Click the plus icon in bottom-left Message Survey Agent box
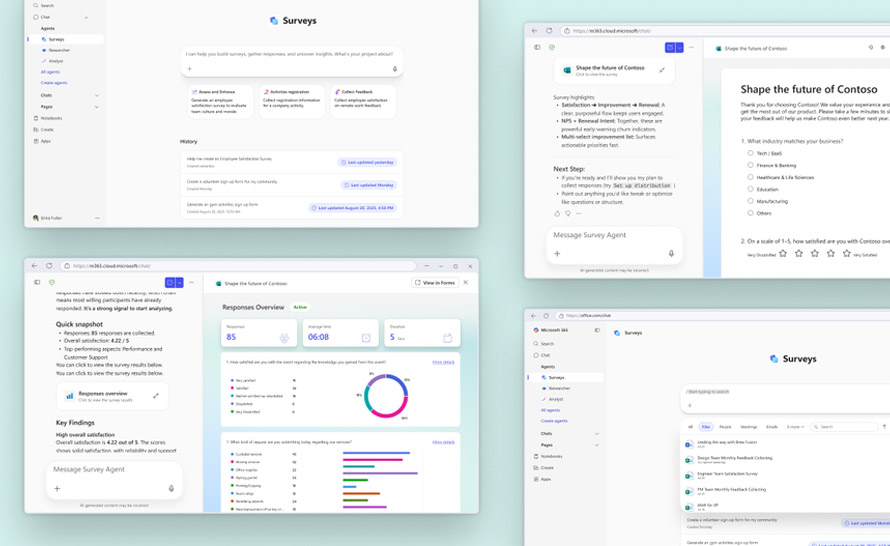 point(57,488)
